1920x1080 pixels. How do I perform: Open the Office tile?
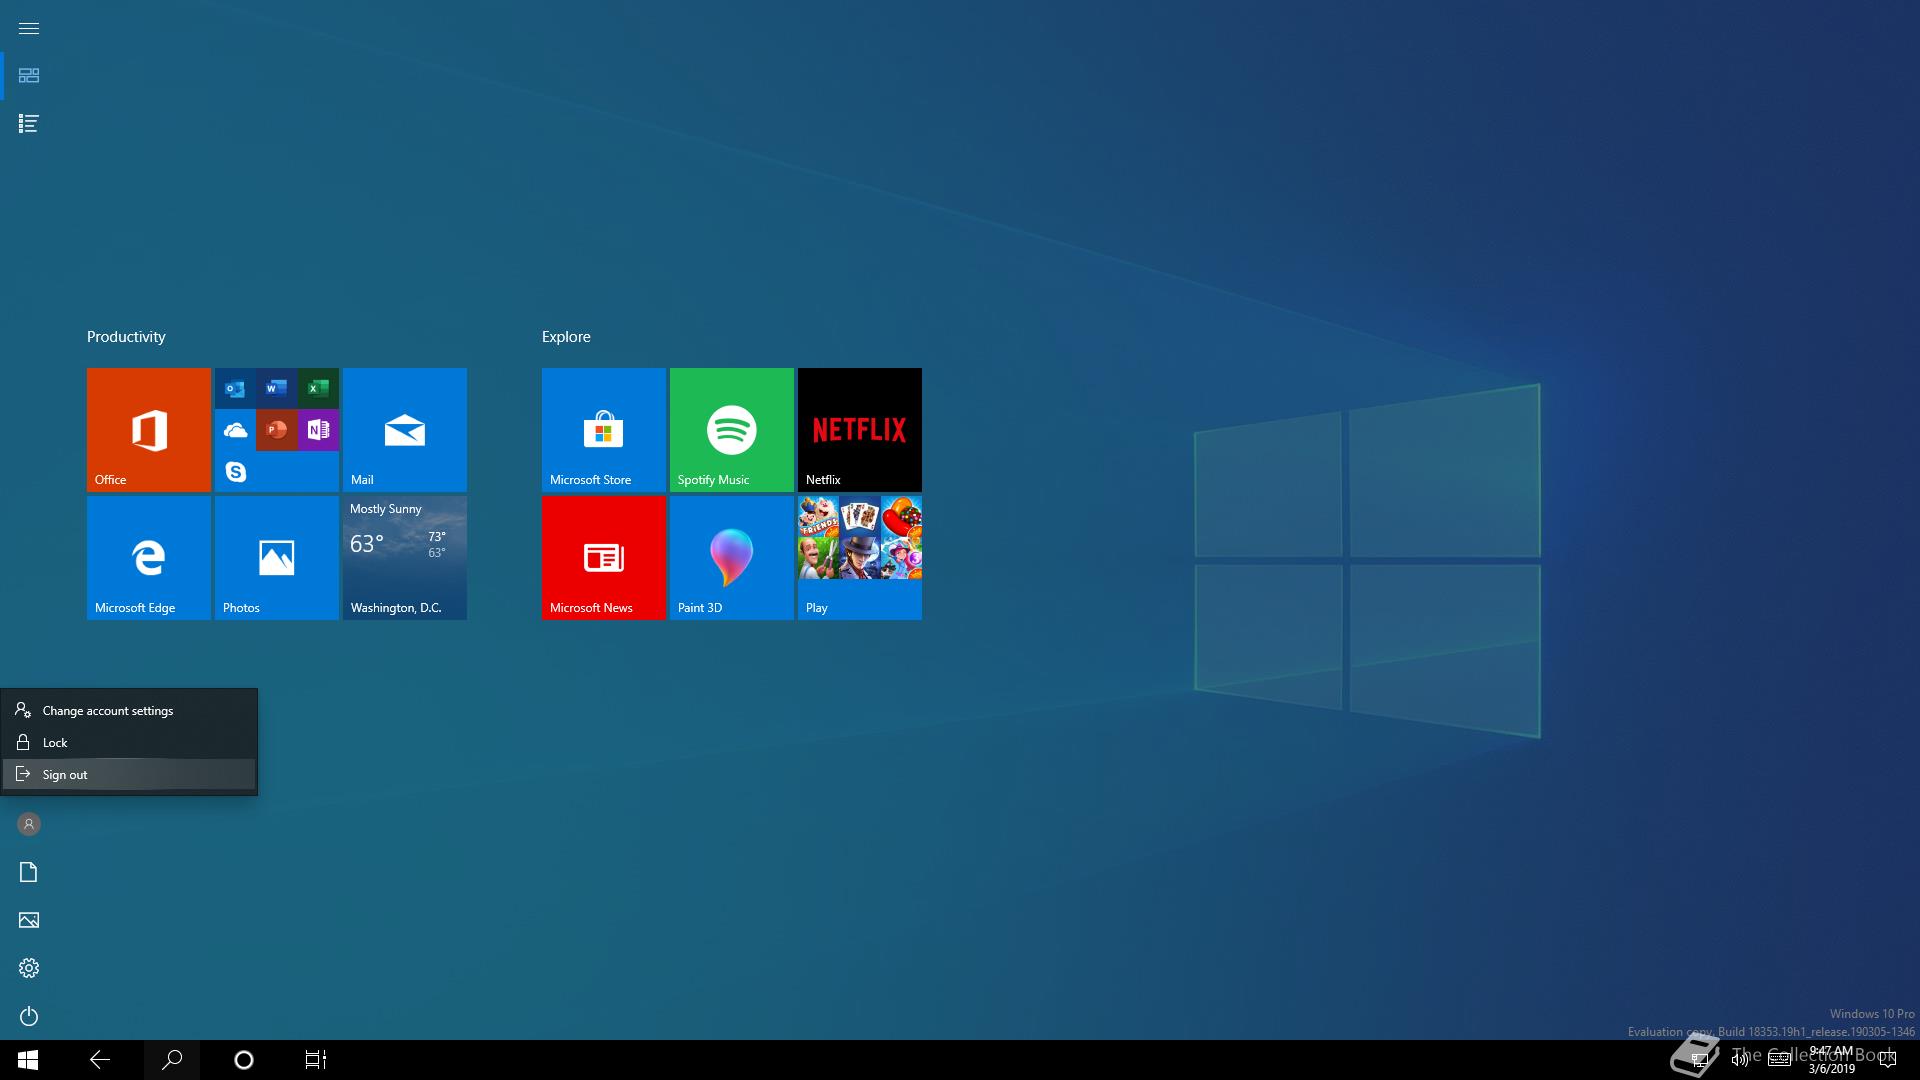coord(149,430)
